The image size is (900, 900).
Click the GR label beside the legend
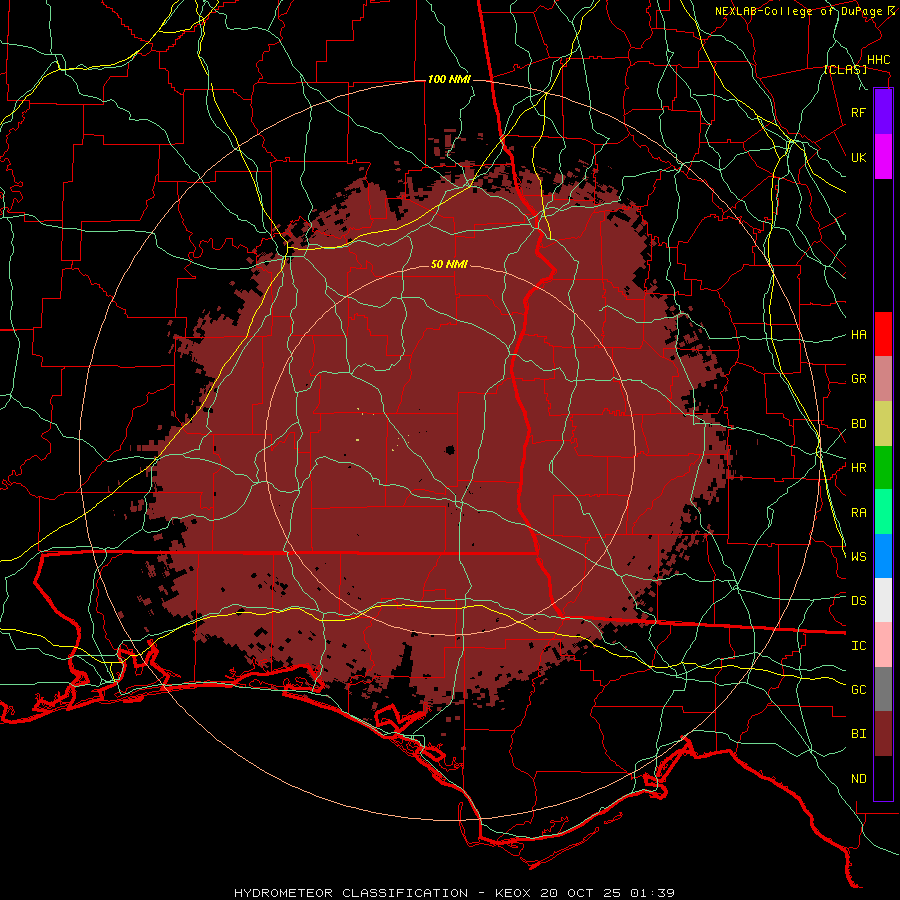859,379
